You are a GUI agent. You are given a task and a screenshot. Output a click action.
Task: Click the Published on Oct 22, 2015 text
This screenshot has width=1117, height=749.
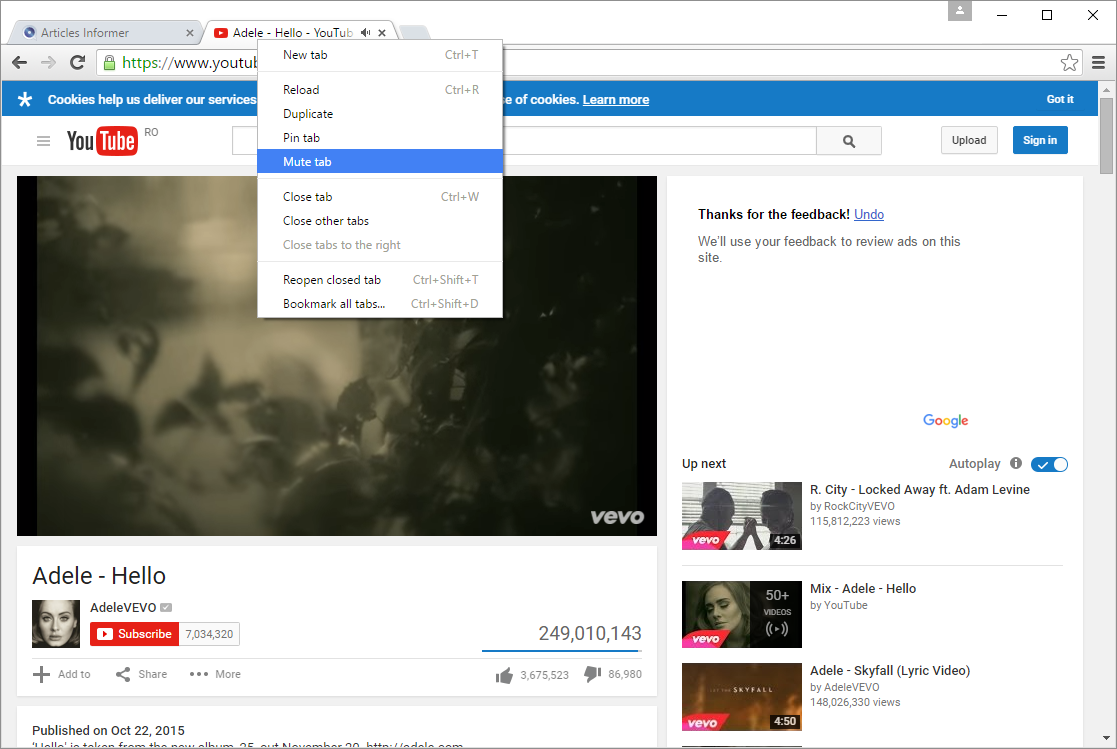(x=108, y=730)
